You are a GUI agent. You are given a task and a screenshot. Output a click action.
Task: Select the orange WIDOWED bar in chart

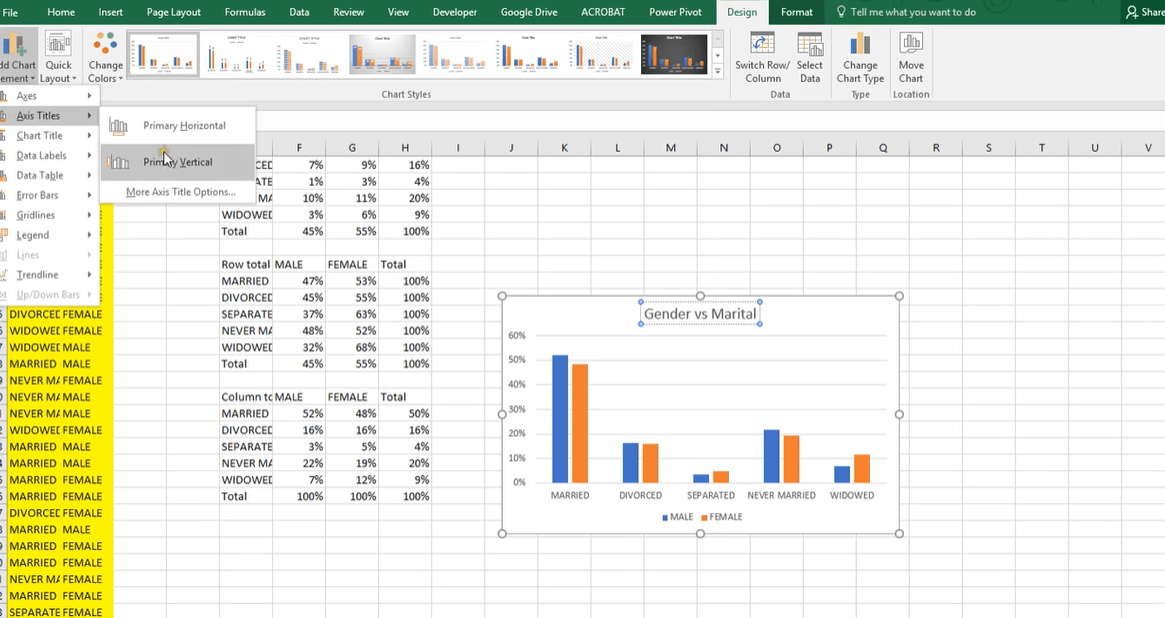[862, 469]
